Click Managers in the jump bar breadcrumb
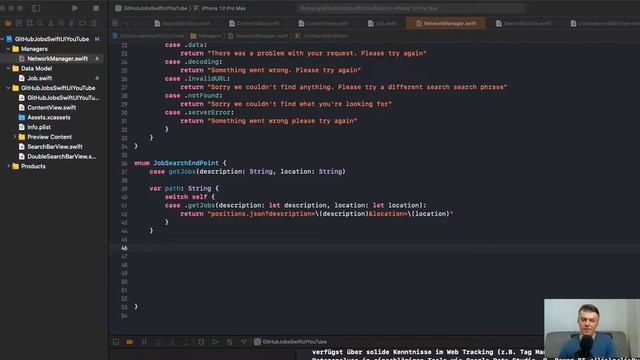 (207, 36)
